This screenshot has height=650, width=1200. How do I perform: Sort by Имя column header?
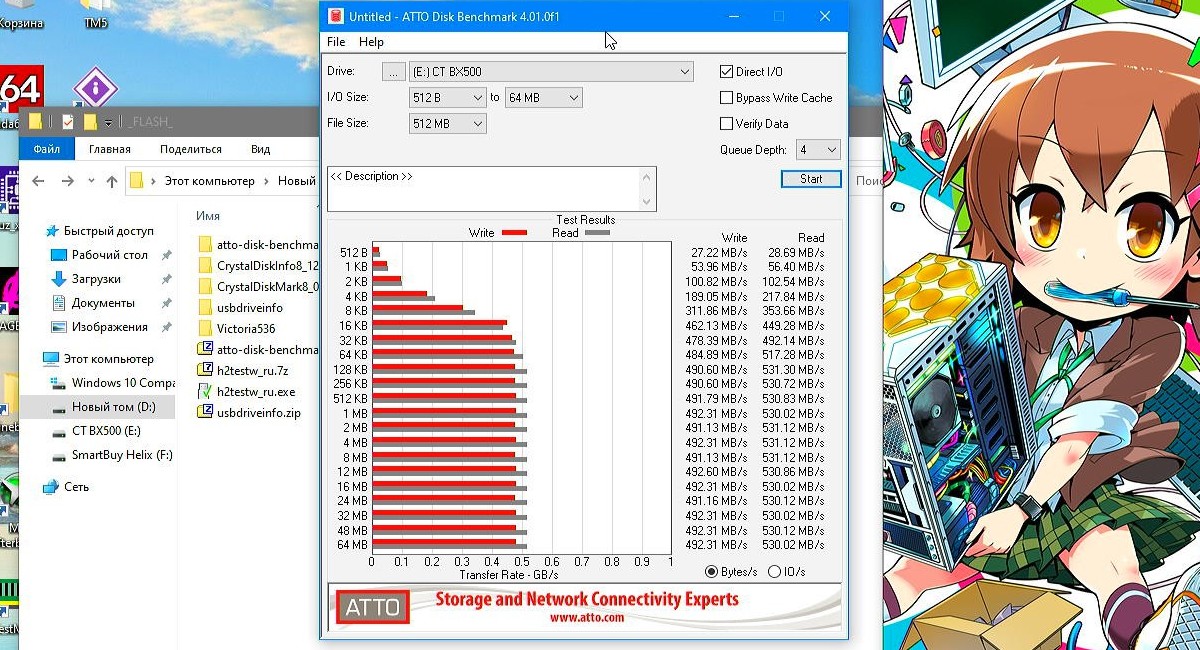(x=208, y=216)
